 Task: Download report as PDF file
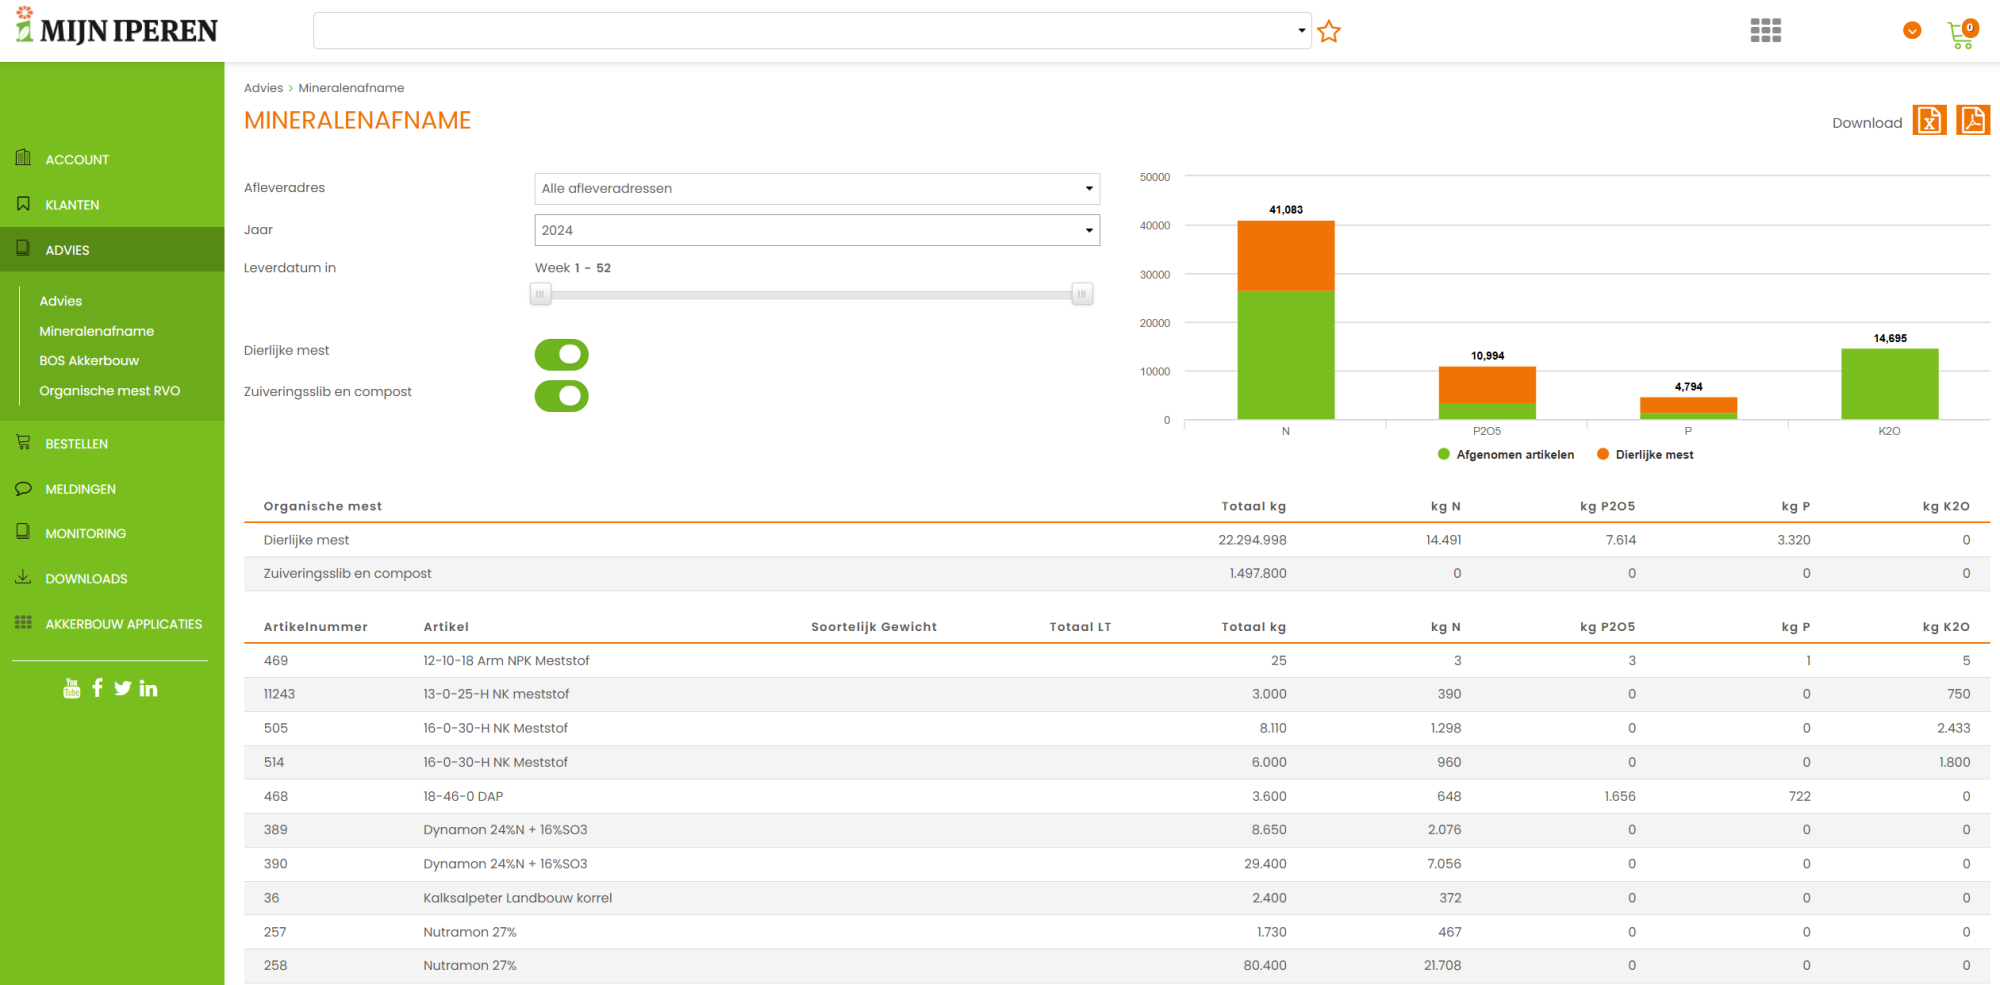[1972, 121]
